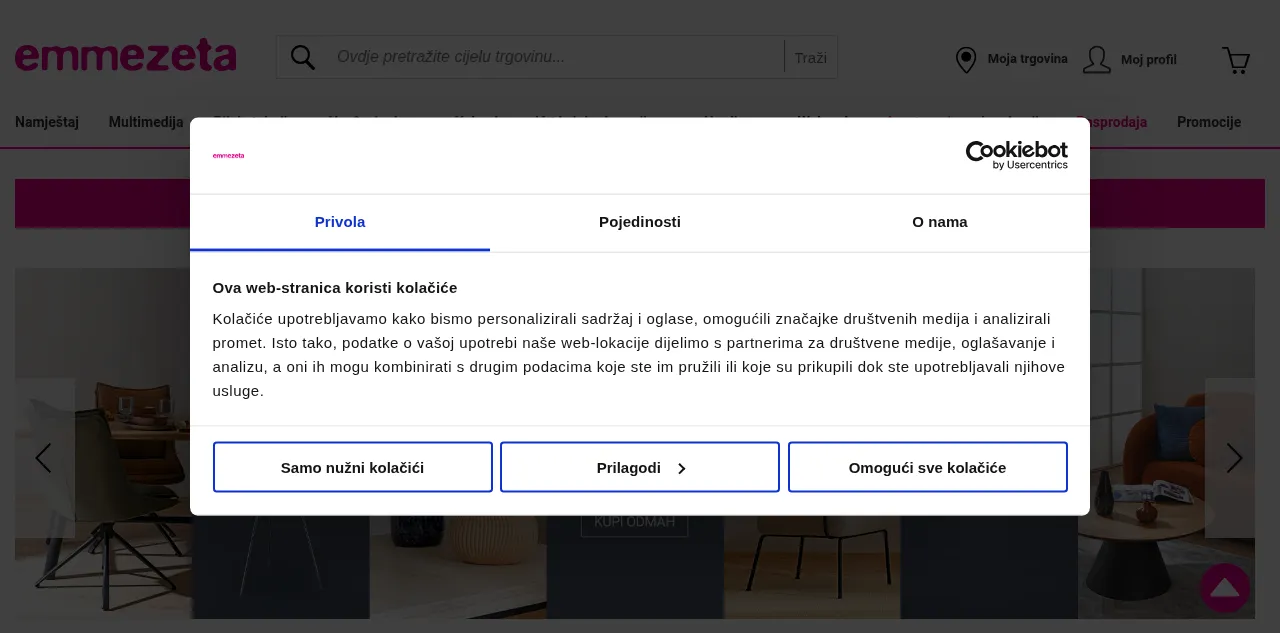The image size is (1280, 633).
Task: Accept only necessary cookies (Samo nužni kolačići)
Action: (353, 467)
